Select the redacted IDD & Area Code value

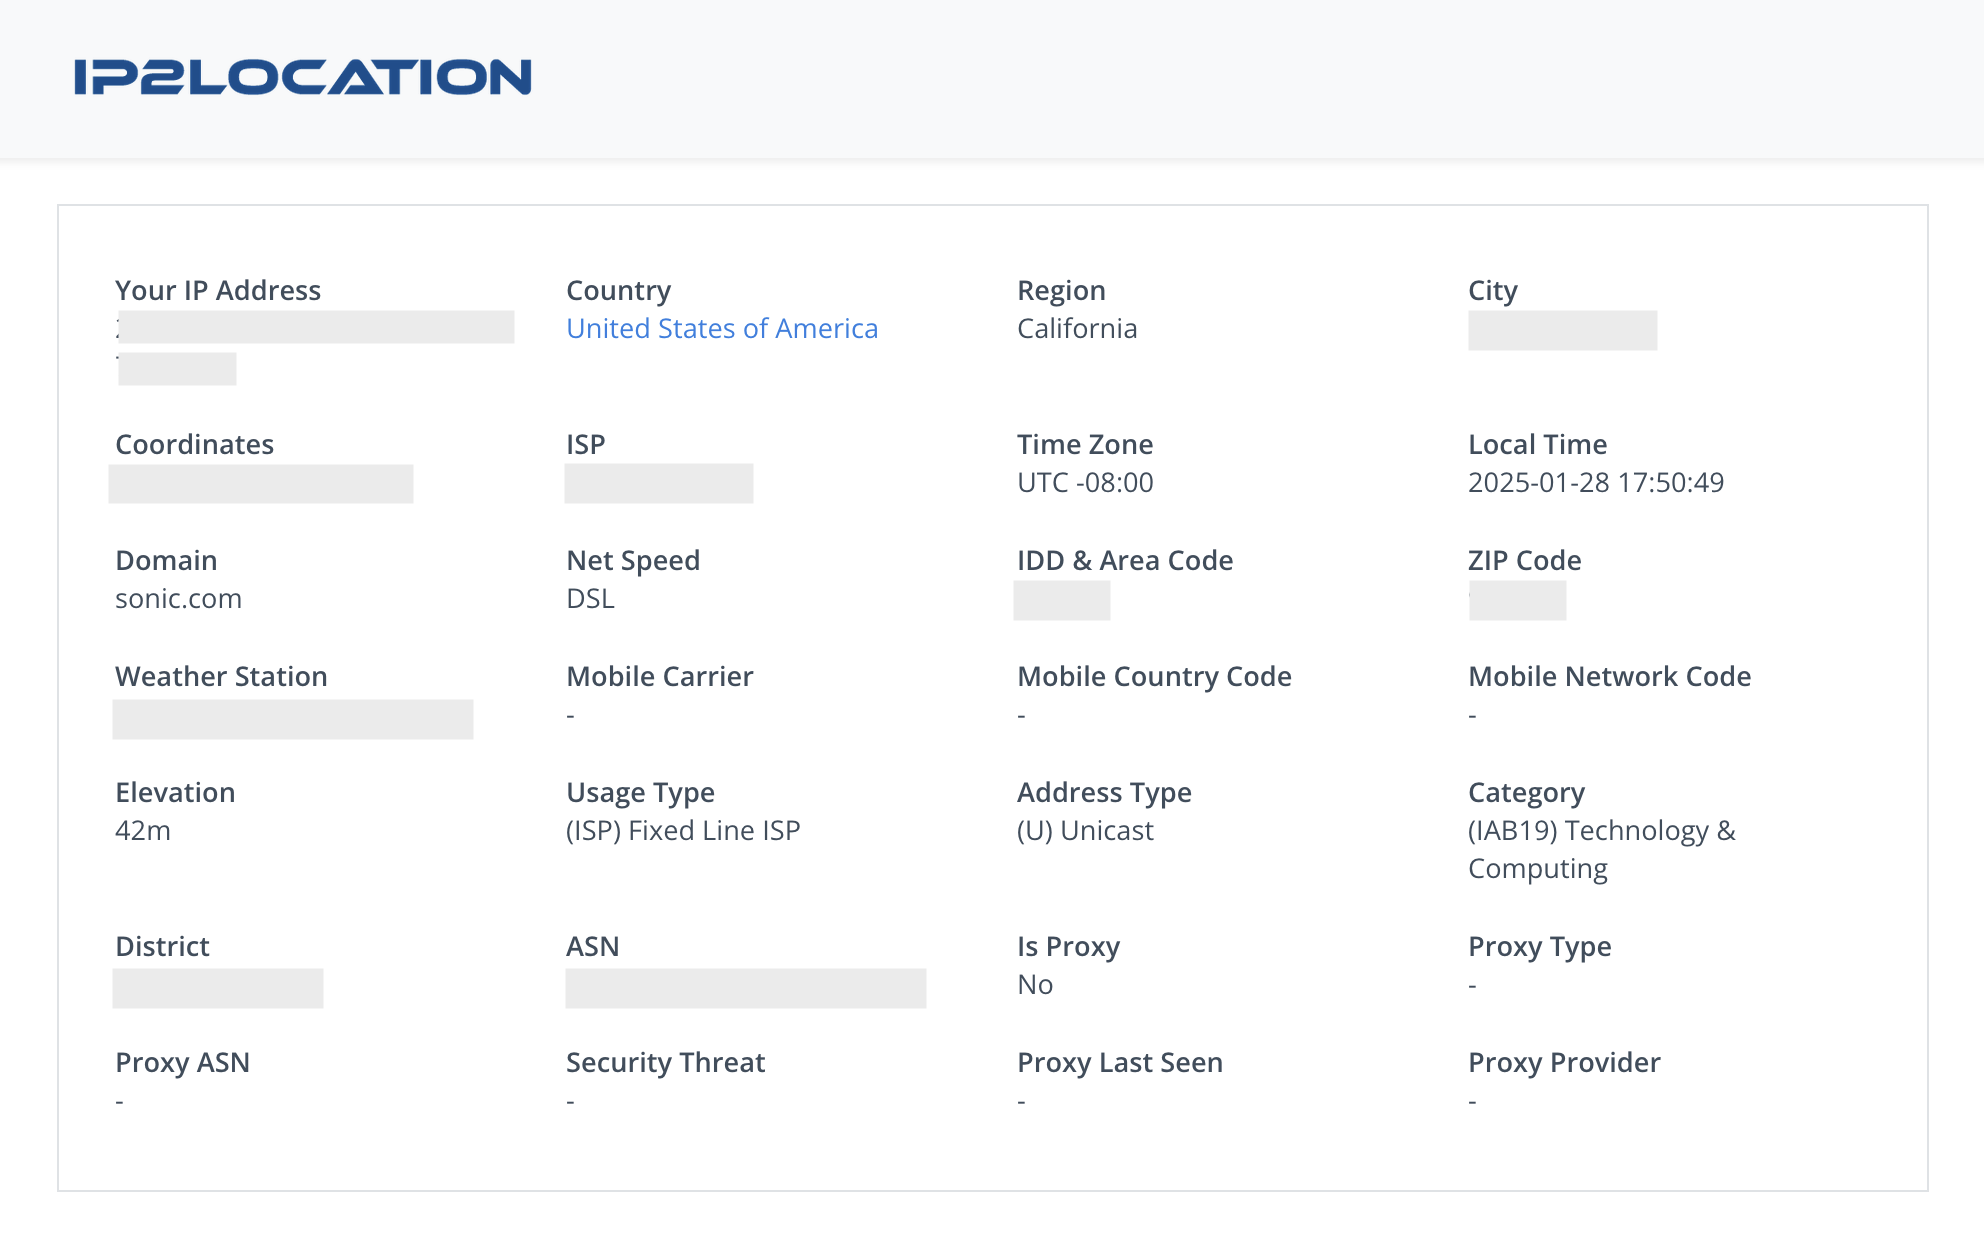[x=1062, y=602]
